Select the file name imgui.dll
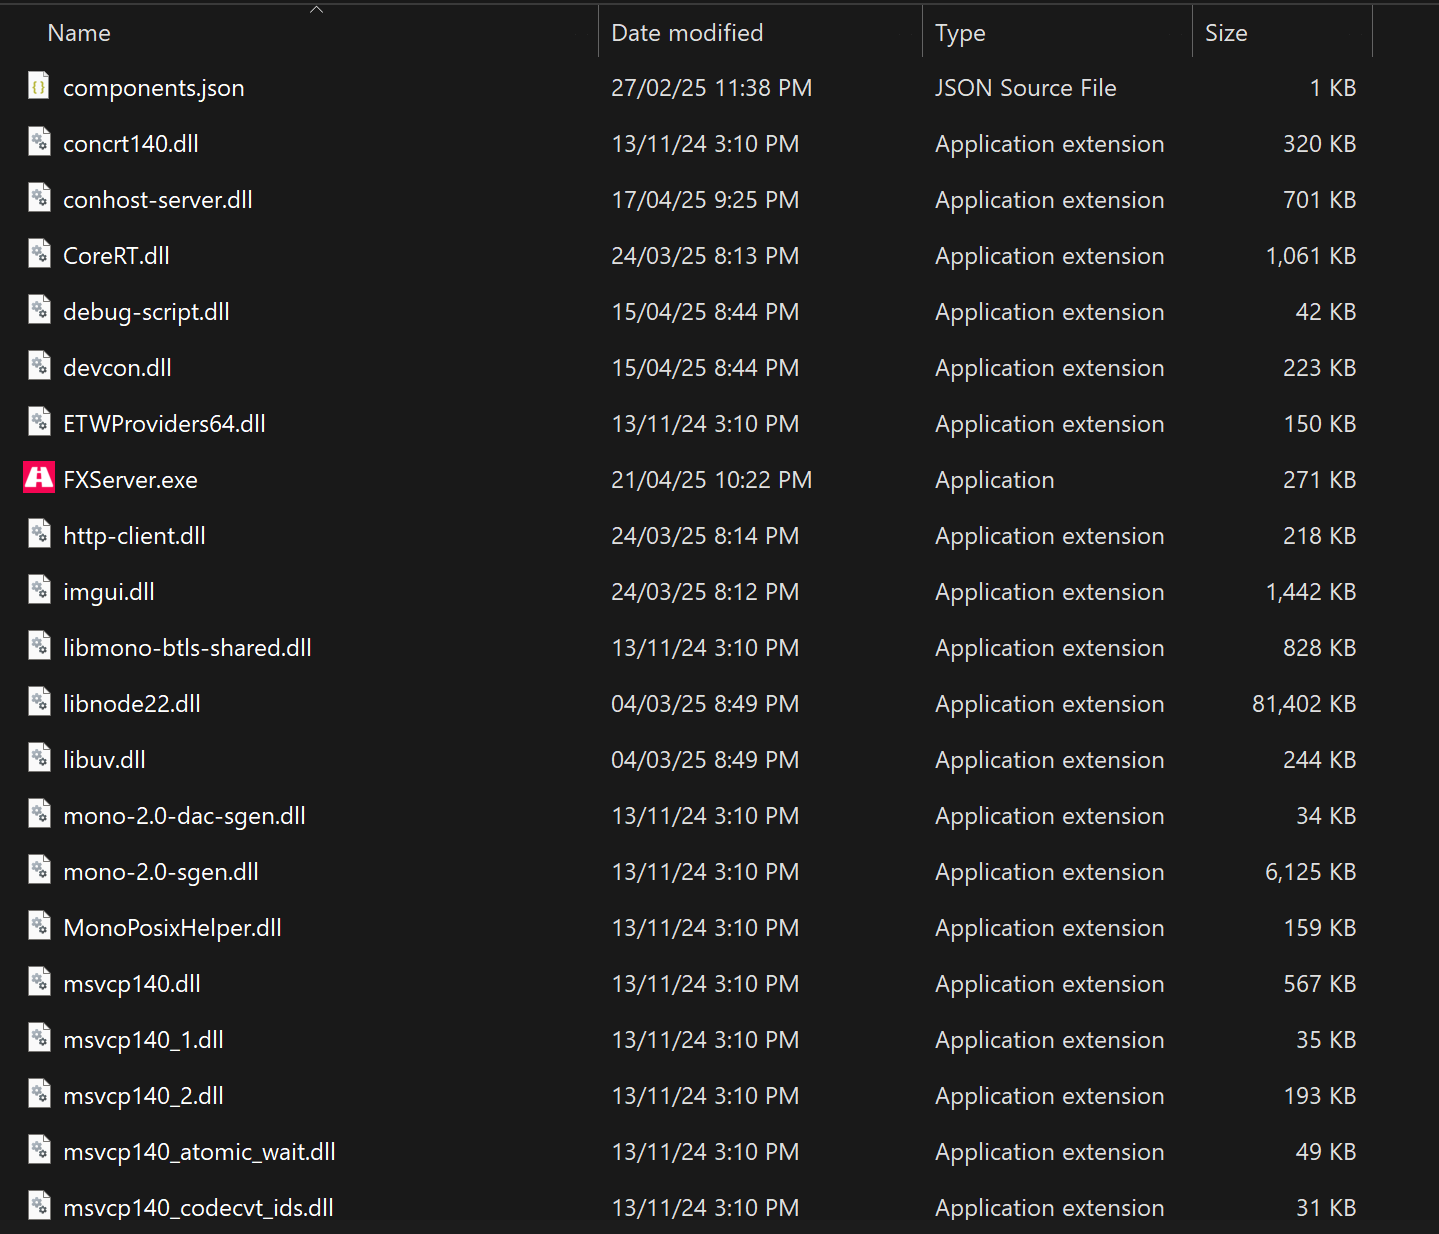The width and height of the screenshot is (1439, 1234). tap(109, 592)
